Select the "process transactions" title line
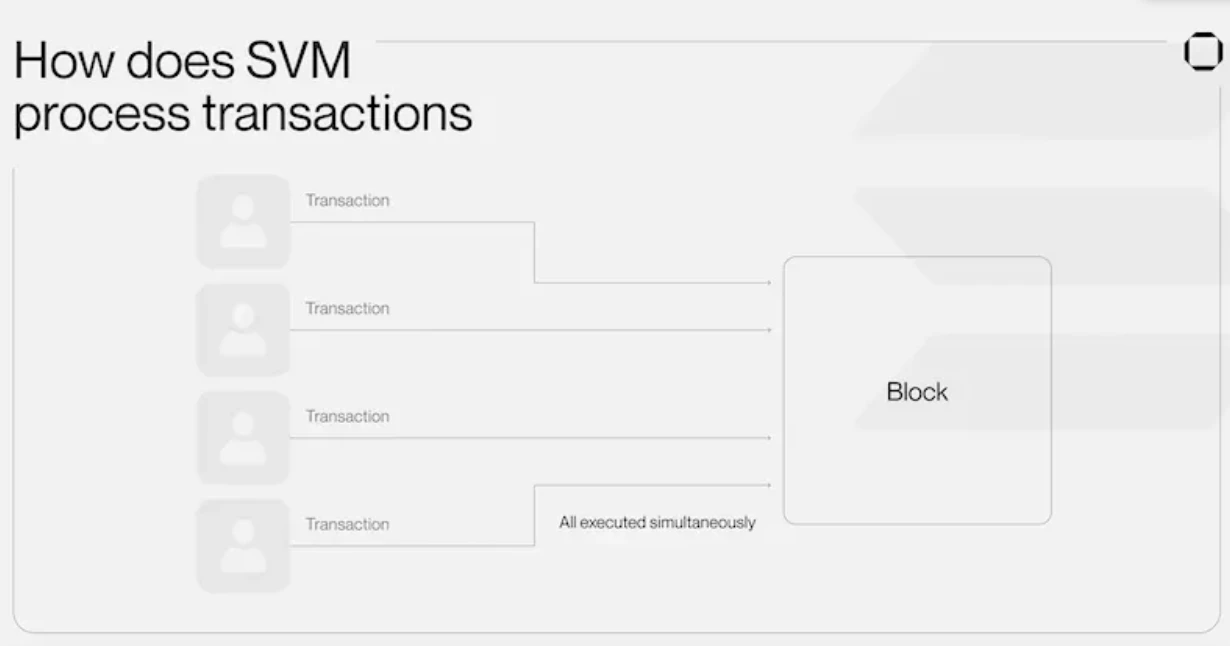The image size is (1230, 646). (x=242, y=113)
